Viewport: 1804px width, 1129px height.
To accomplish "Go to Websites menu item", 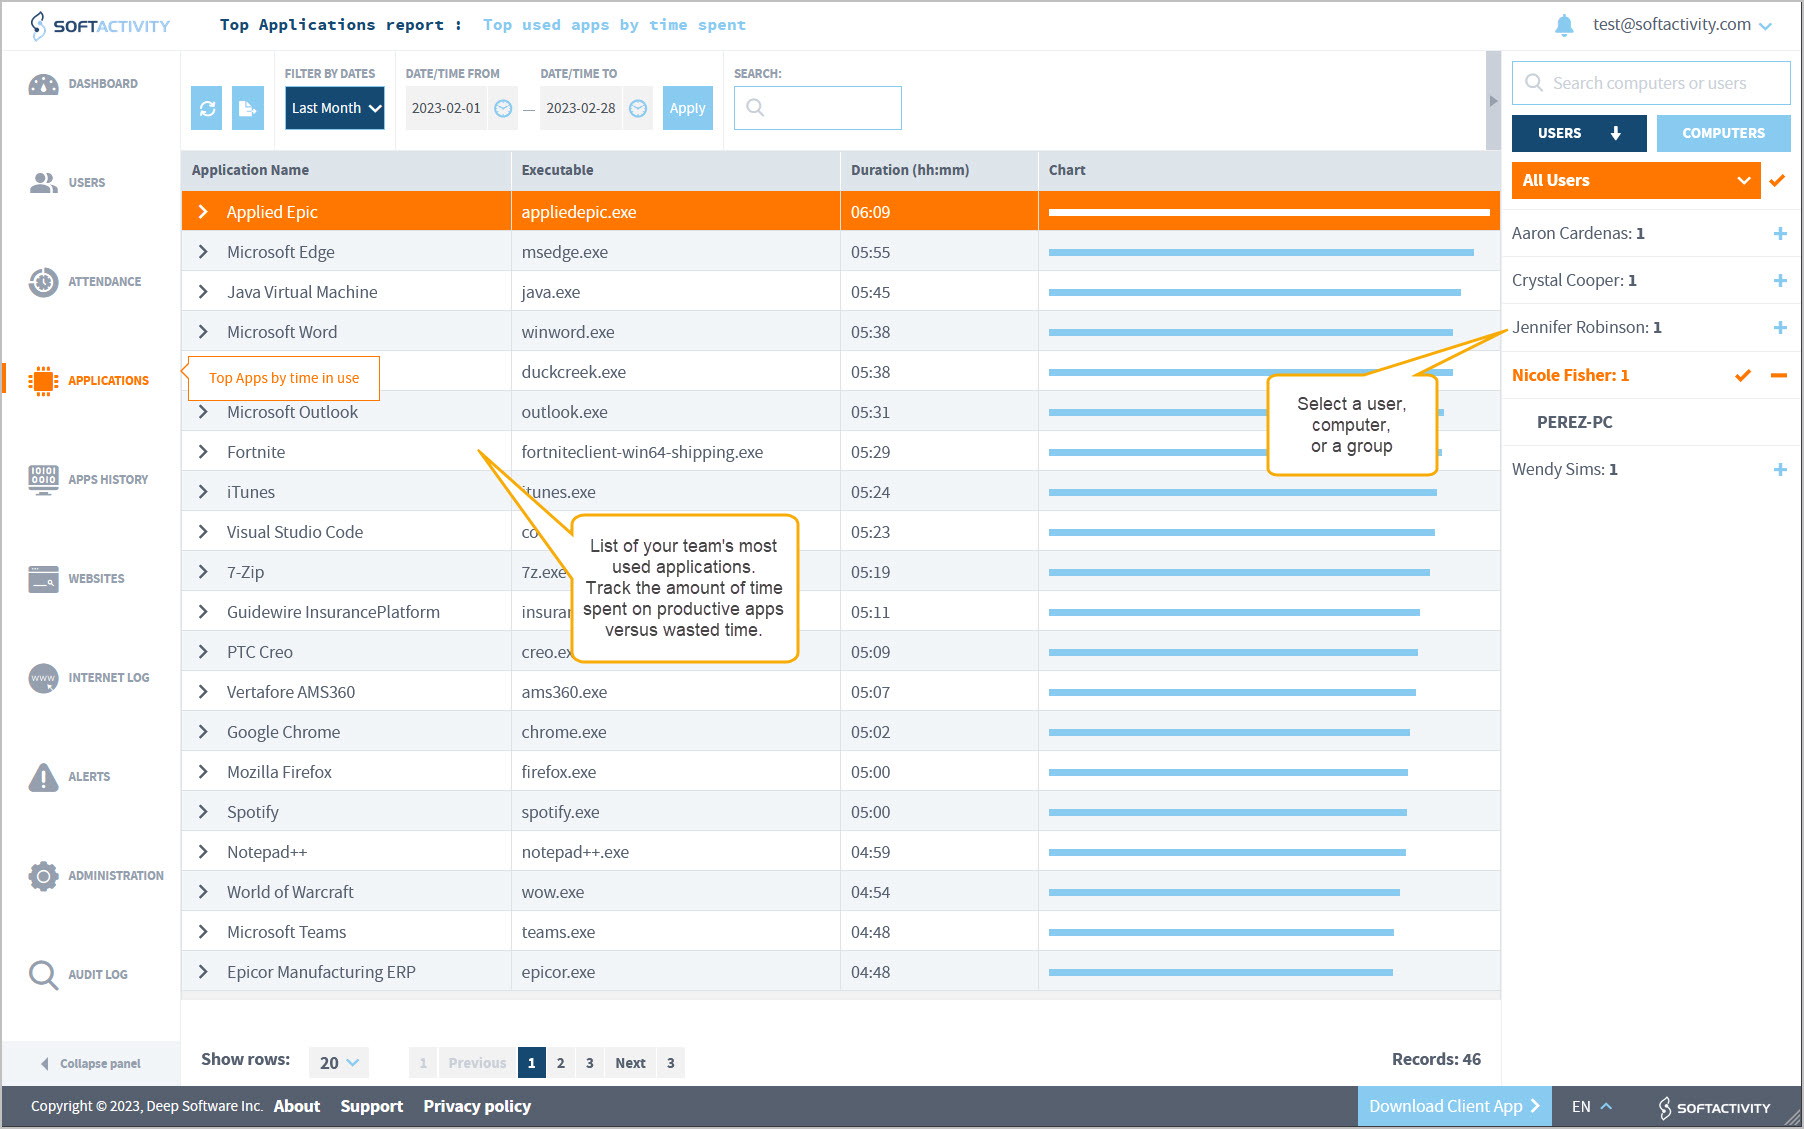I will point(97,579).
